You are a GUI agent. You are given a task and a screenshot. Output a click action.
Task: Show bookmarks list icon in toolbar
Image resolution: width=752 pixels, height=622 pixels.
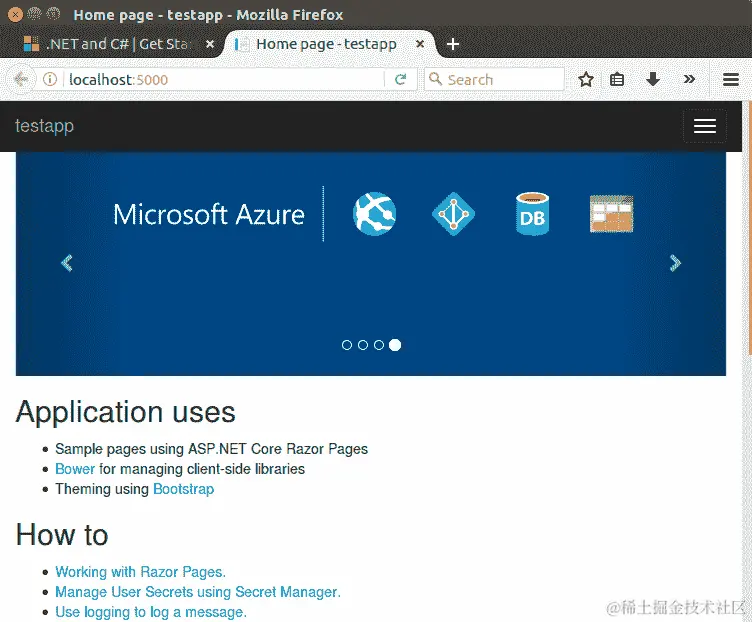[x=617, y=79]
